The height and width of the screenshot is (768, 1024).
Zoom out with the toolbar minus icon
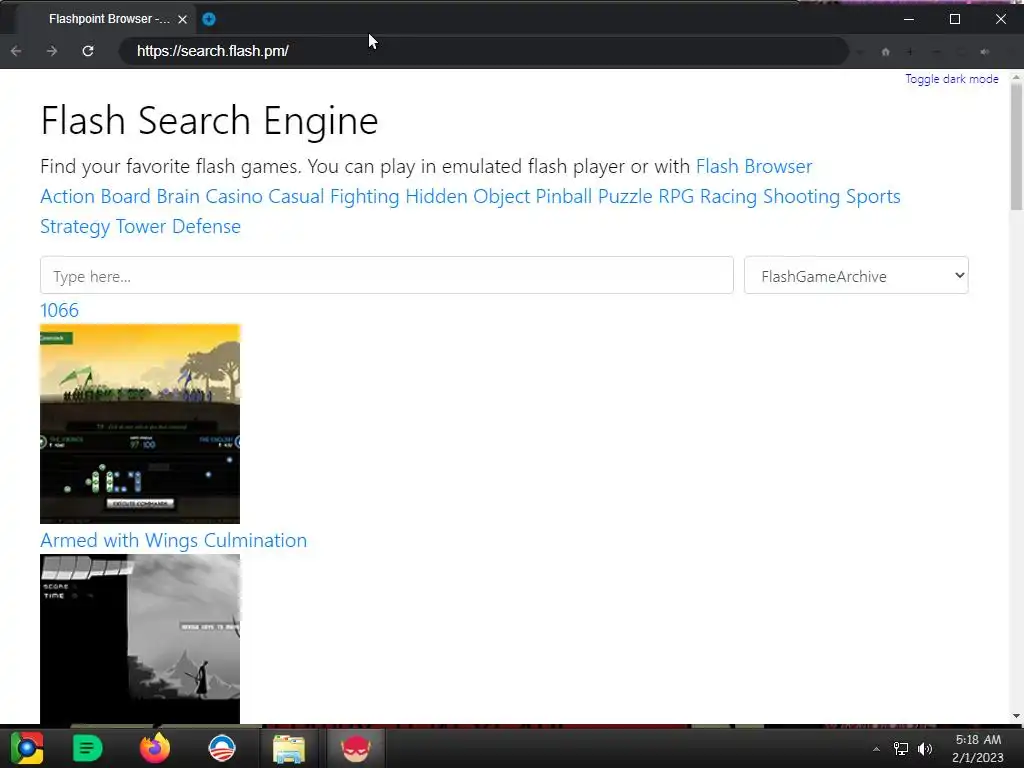[936, 52]
